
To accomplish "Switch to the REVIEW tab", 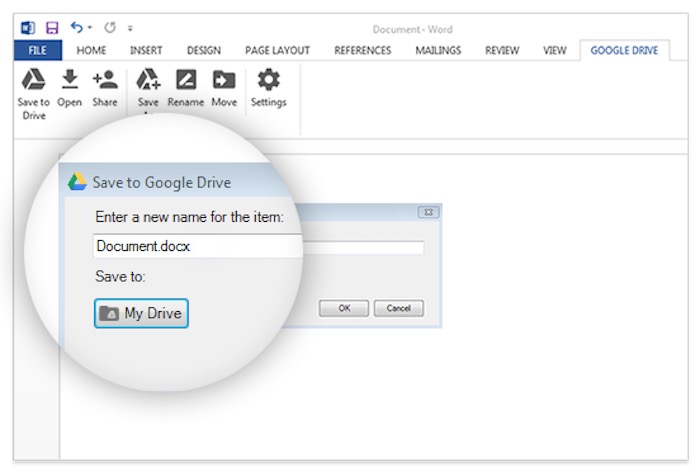I will click(x=502, y=50).
